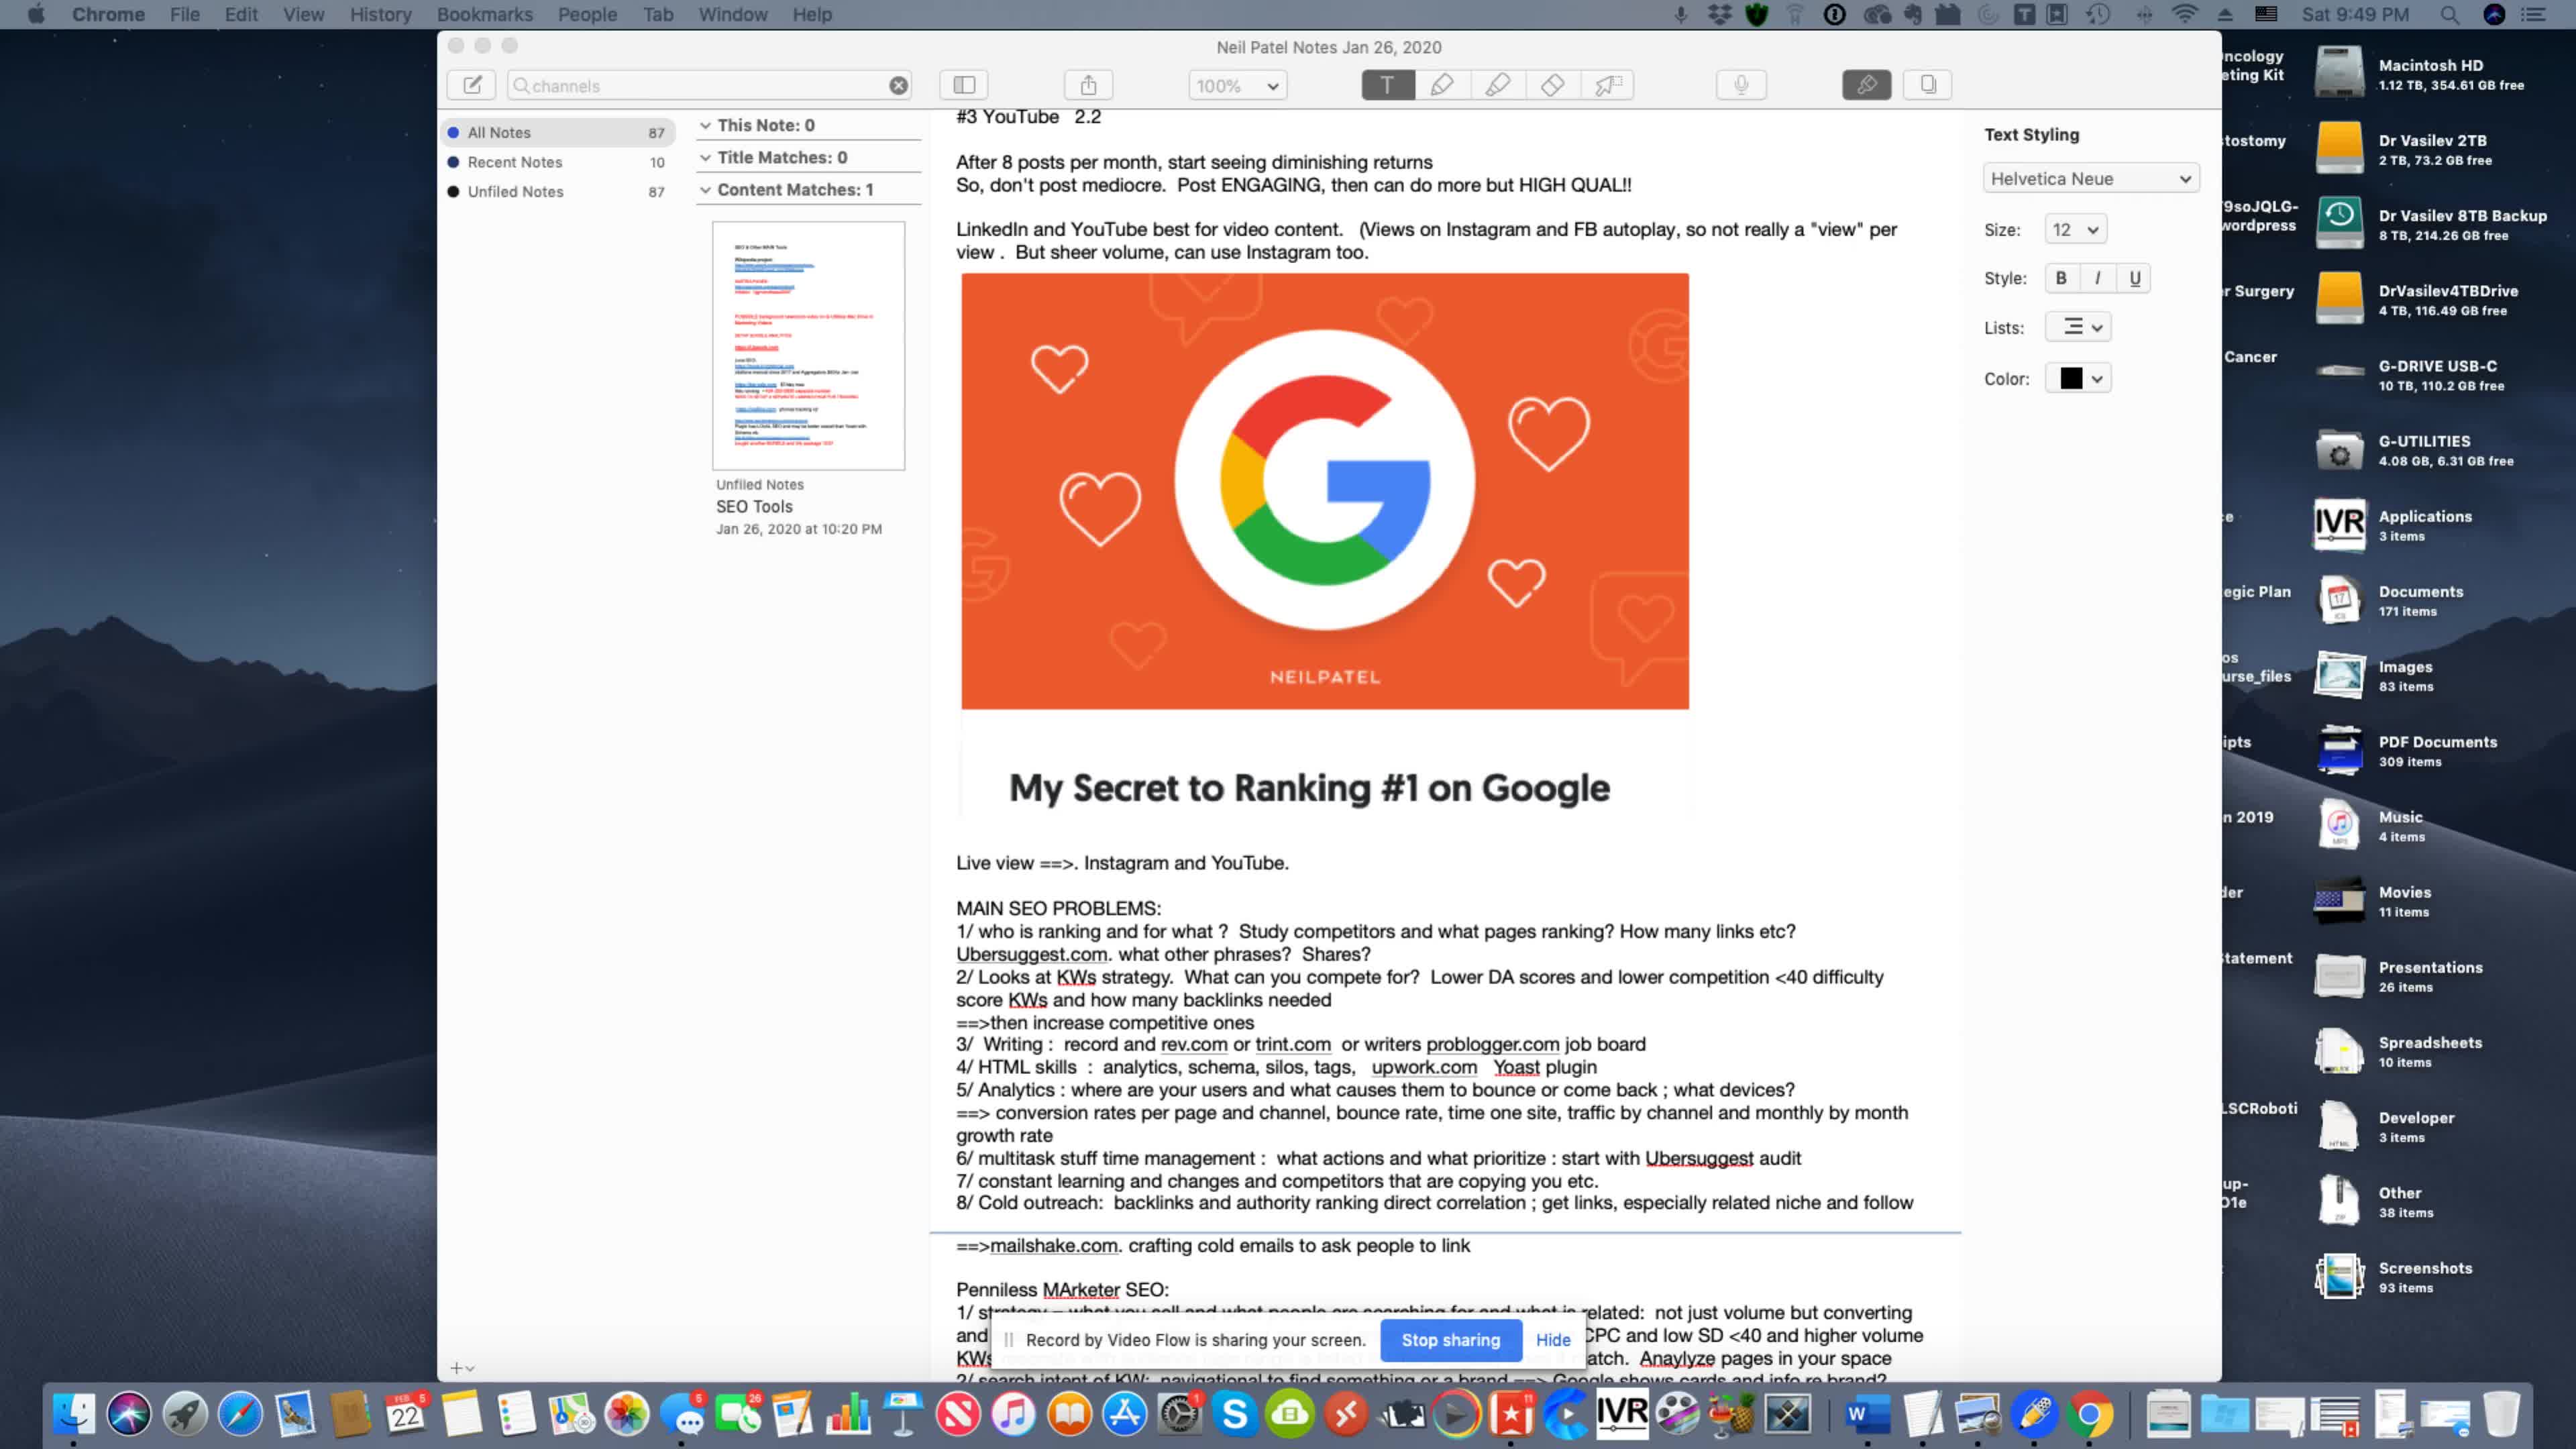The height and width of the screenshot is (1449, 2576).
Task: Open Notability pencil-mic icon in Dock
Action: (2033, 1414)
